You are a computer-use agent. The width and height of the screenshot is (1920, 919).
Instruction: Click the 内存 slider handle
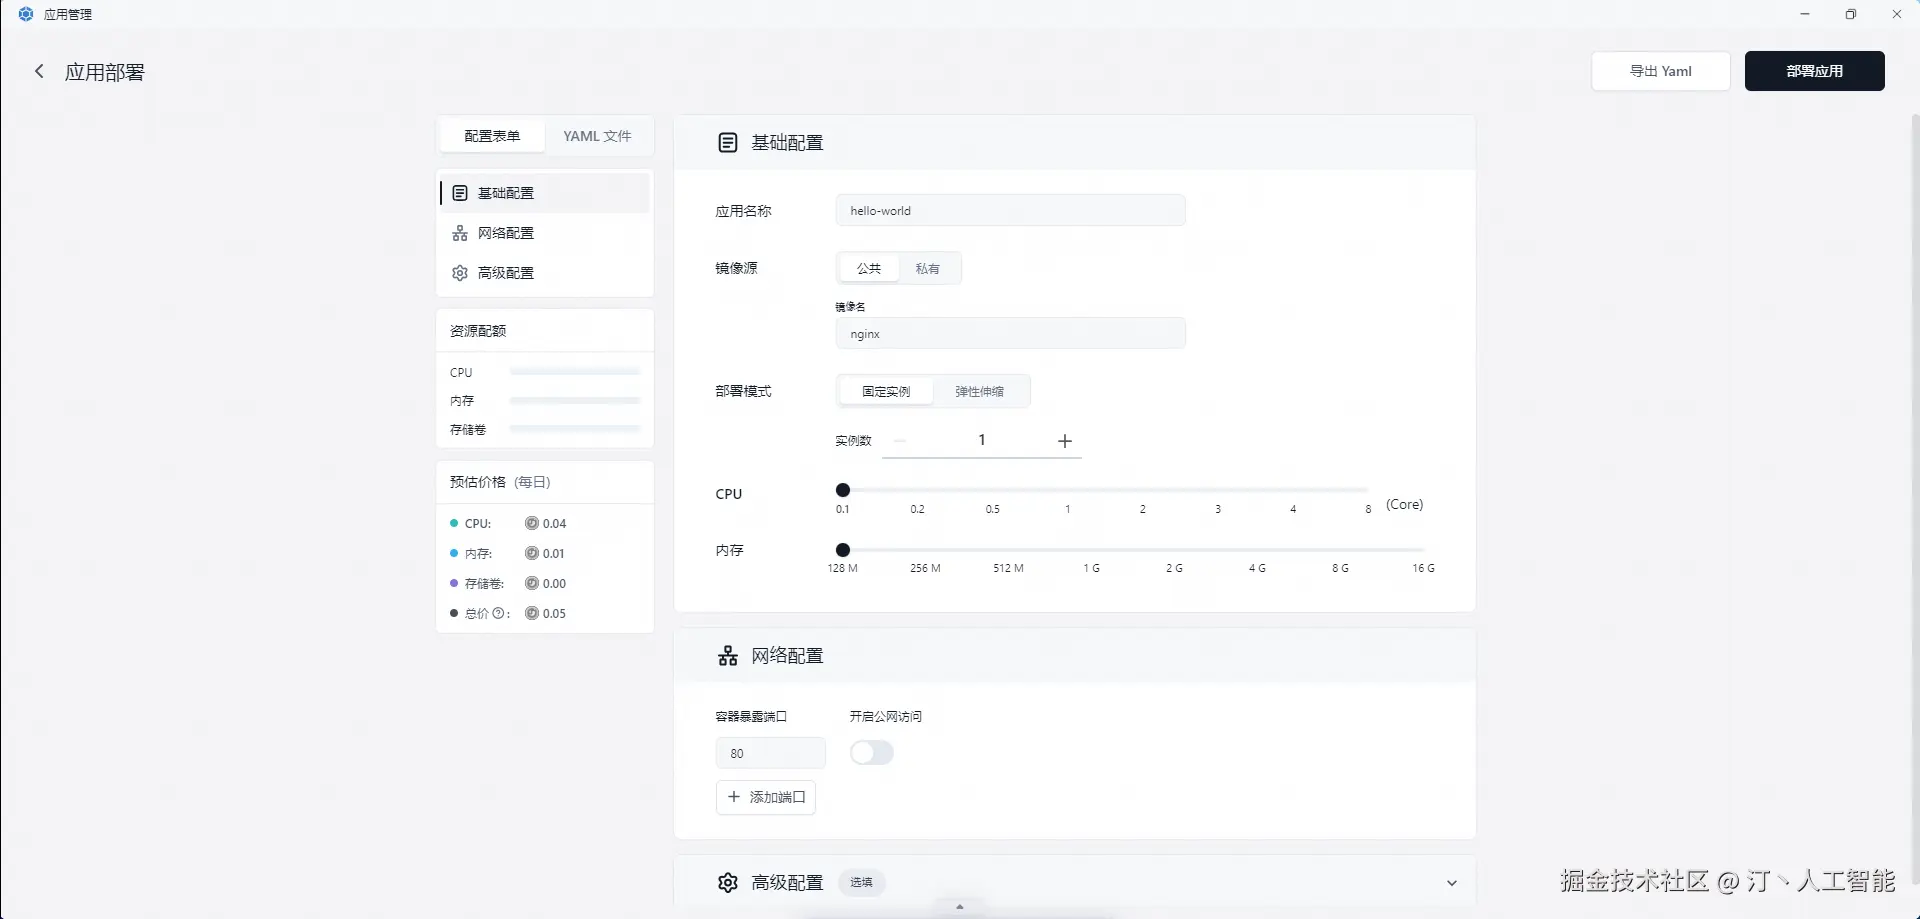point(843,550)
